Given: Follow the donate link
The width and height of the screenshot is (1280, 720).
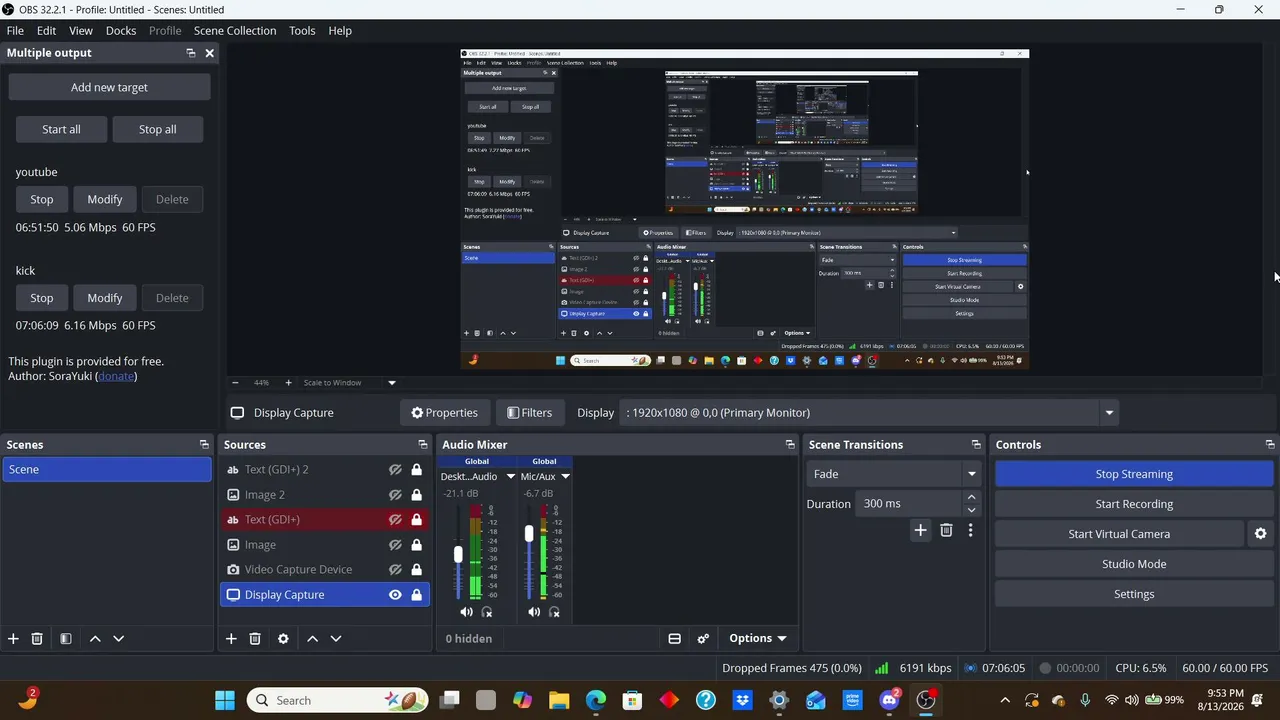Looking at the screenshot, I should click(116, 377).
